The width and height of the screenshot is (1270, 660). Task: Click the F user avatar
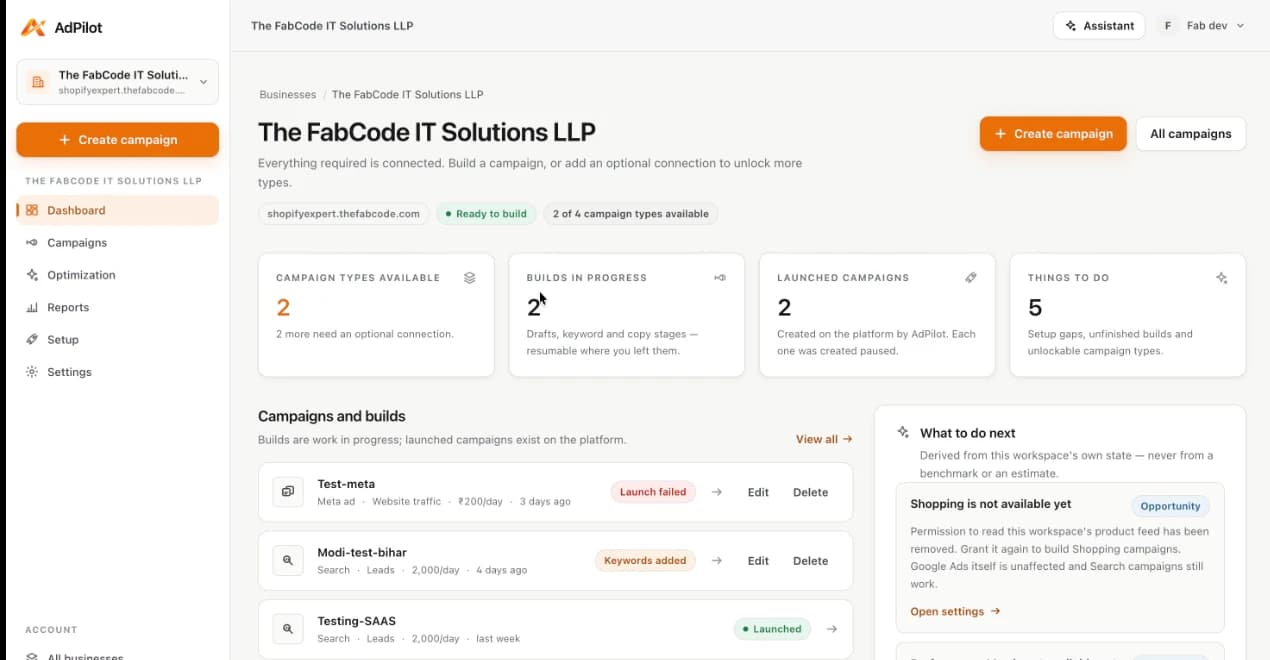(x=1167, y=26)
